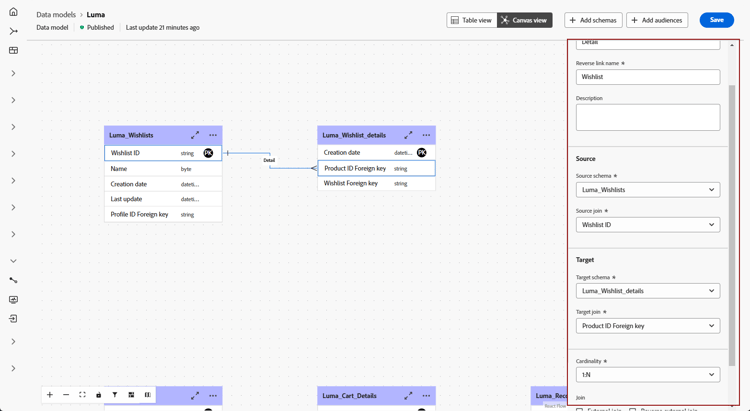Click the link panel vertical scrollbar
750x411 pixels.
(x=732, y=225)
